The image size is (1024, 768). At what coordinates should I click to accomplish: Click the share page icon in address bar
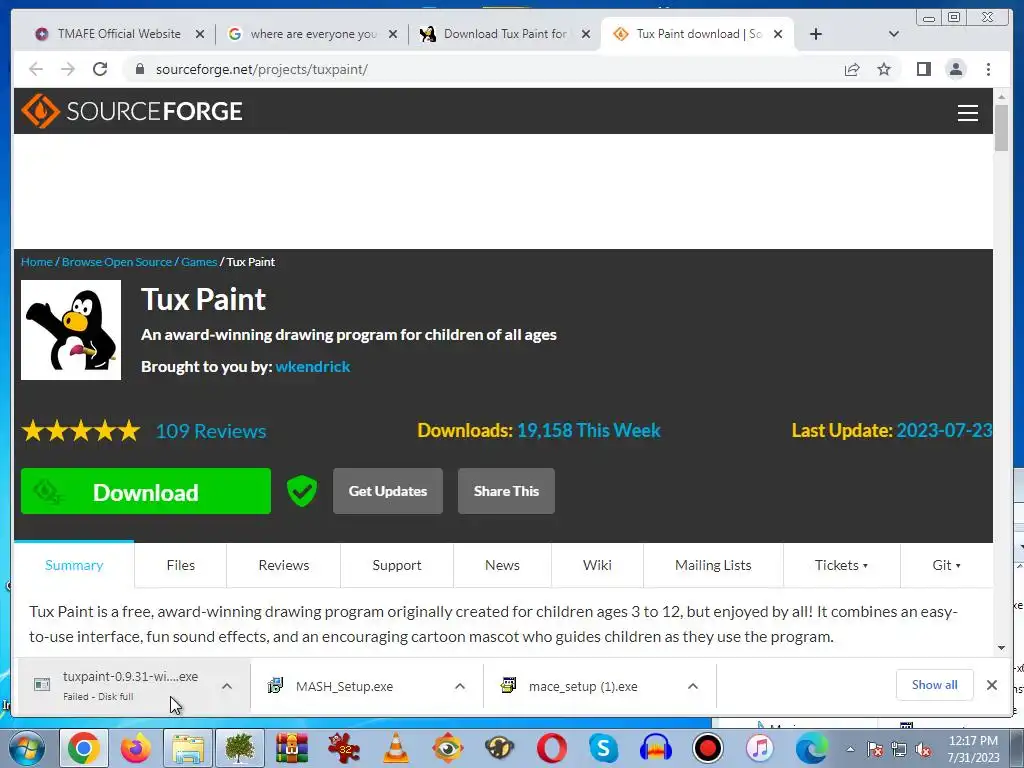[x=852, y=69]
